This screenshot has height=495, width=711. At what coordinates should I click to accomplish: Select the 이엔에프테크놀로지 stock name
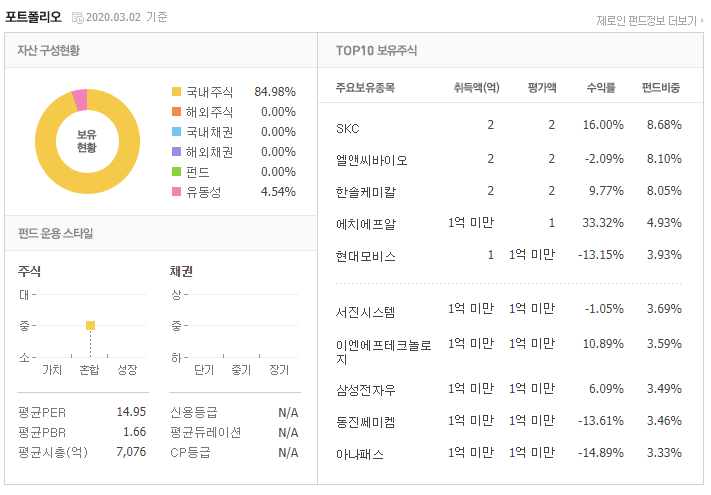(x=383, y=352)
